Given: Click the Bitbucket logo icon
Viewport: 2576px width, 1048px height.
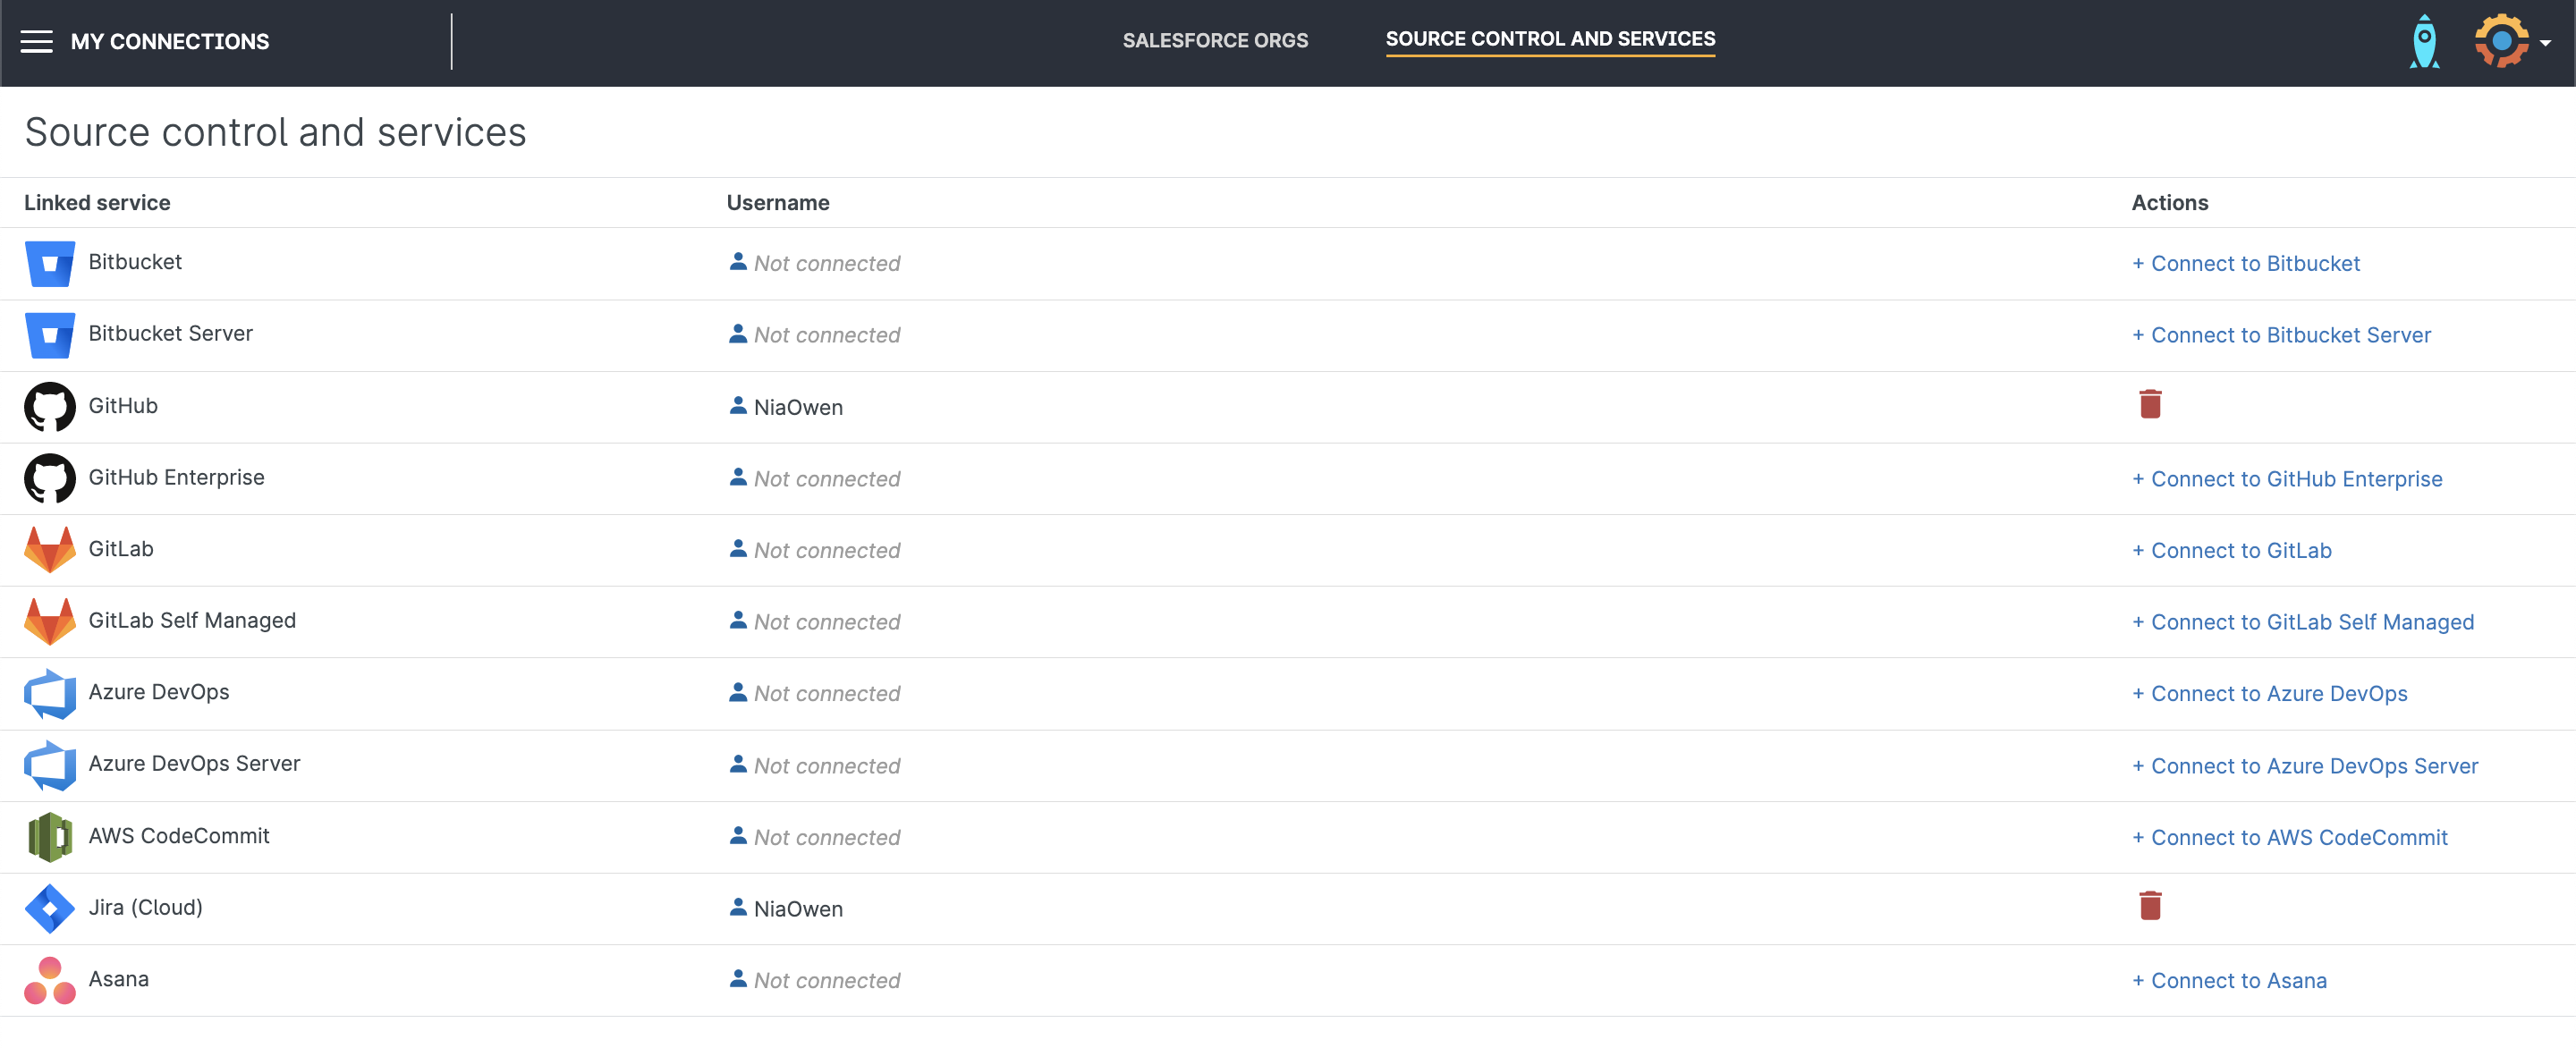Looking at the screenshot, I should [50, 263].
